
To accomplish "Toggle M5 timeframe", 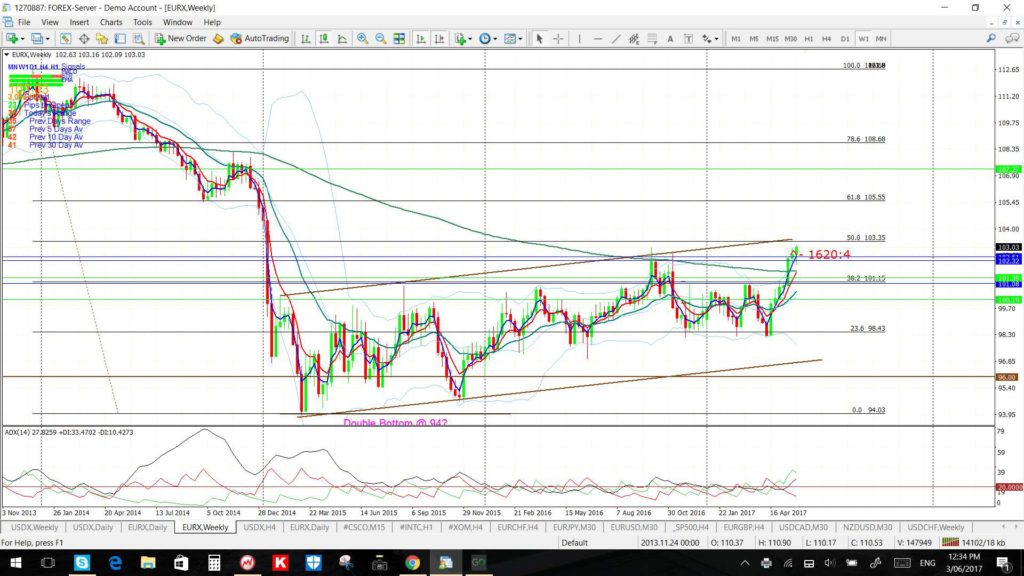I will [x=754, y=39].
